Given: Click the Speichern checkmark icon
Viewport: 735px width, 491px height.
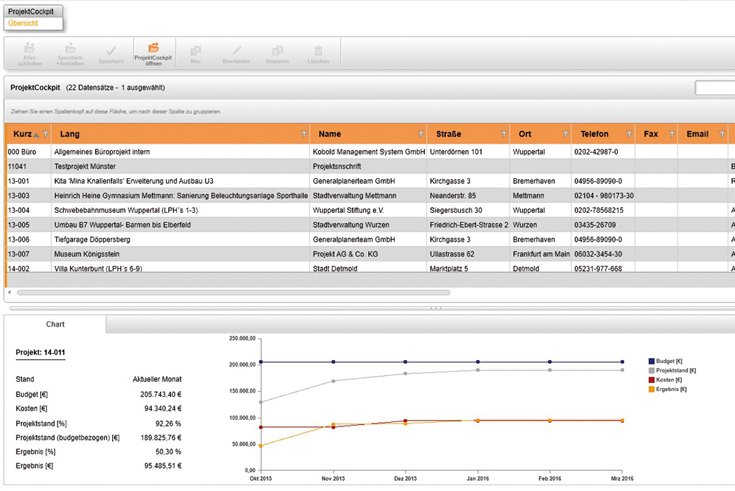Looking at the screenshot, I should pos(112,50).
